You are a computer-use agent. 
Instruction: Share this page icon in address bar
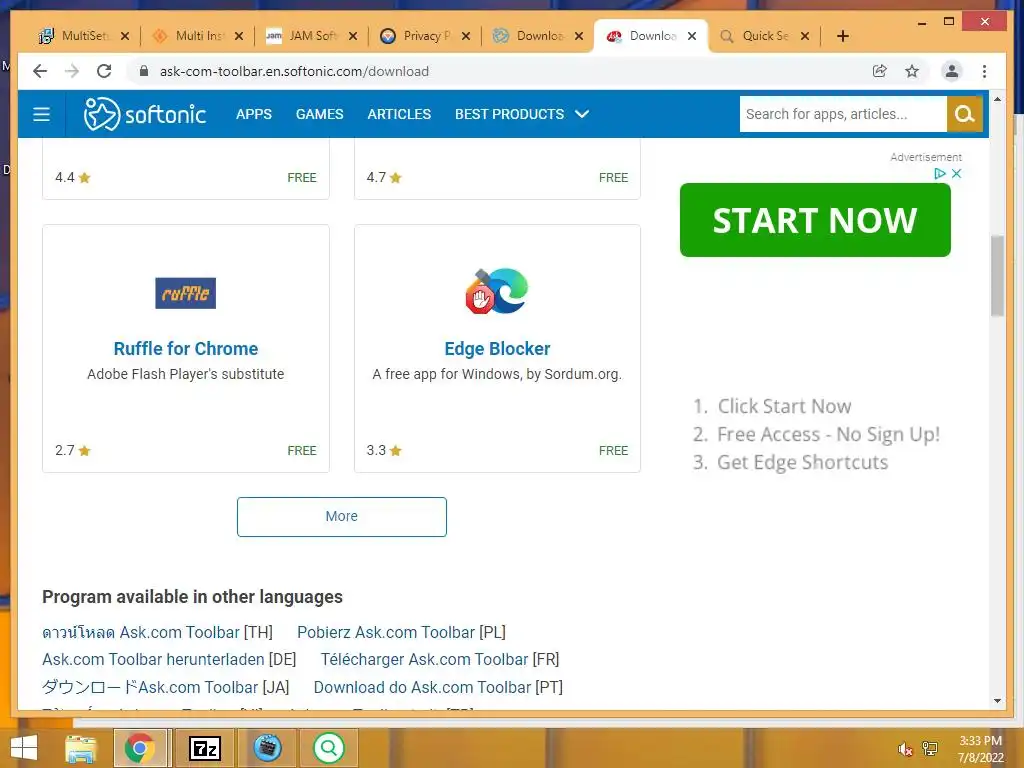click(880, 71)
